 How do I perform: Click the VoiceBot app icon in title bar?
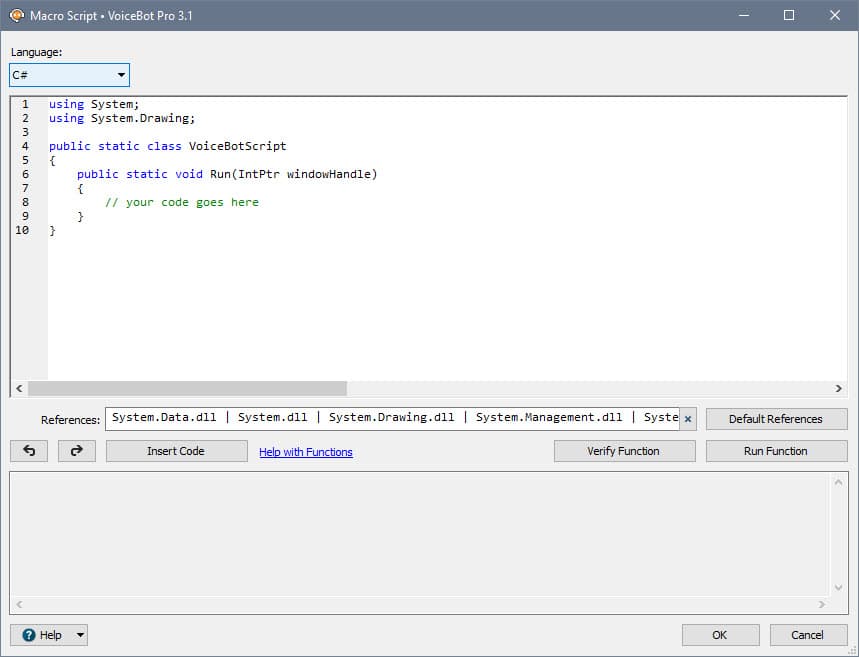[17, 15]
